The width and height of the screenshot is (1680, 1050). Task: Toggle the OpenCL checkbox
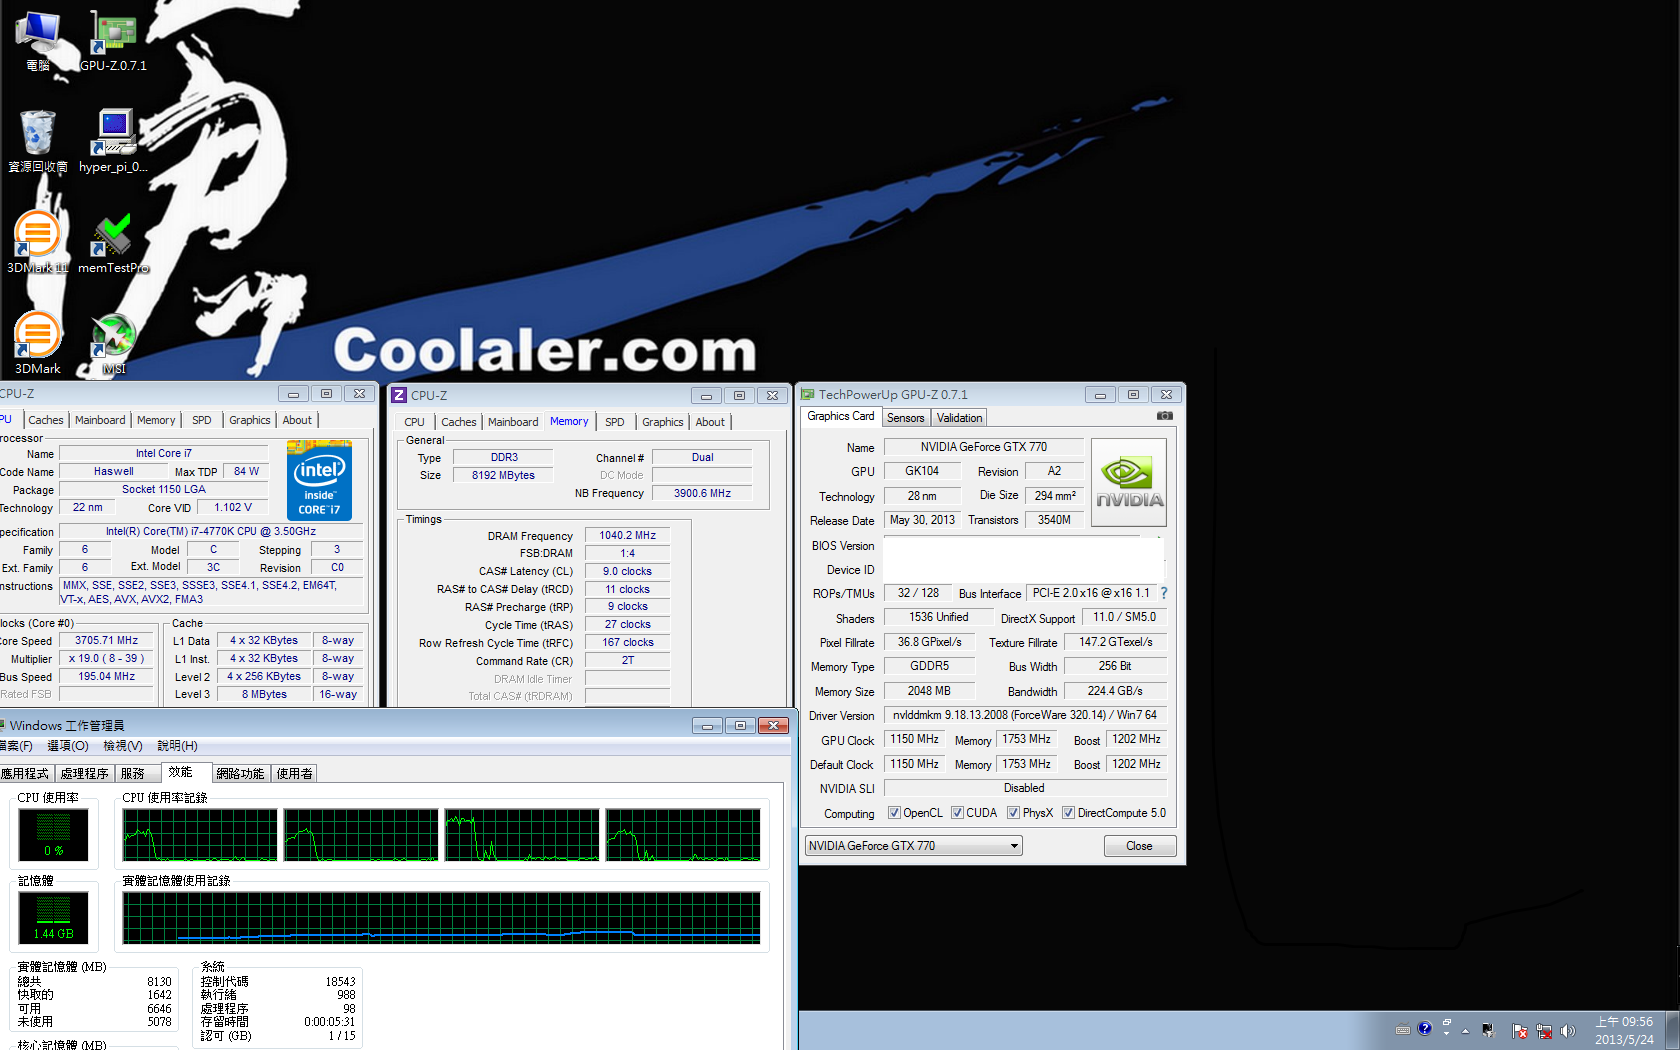894,813
